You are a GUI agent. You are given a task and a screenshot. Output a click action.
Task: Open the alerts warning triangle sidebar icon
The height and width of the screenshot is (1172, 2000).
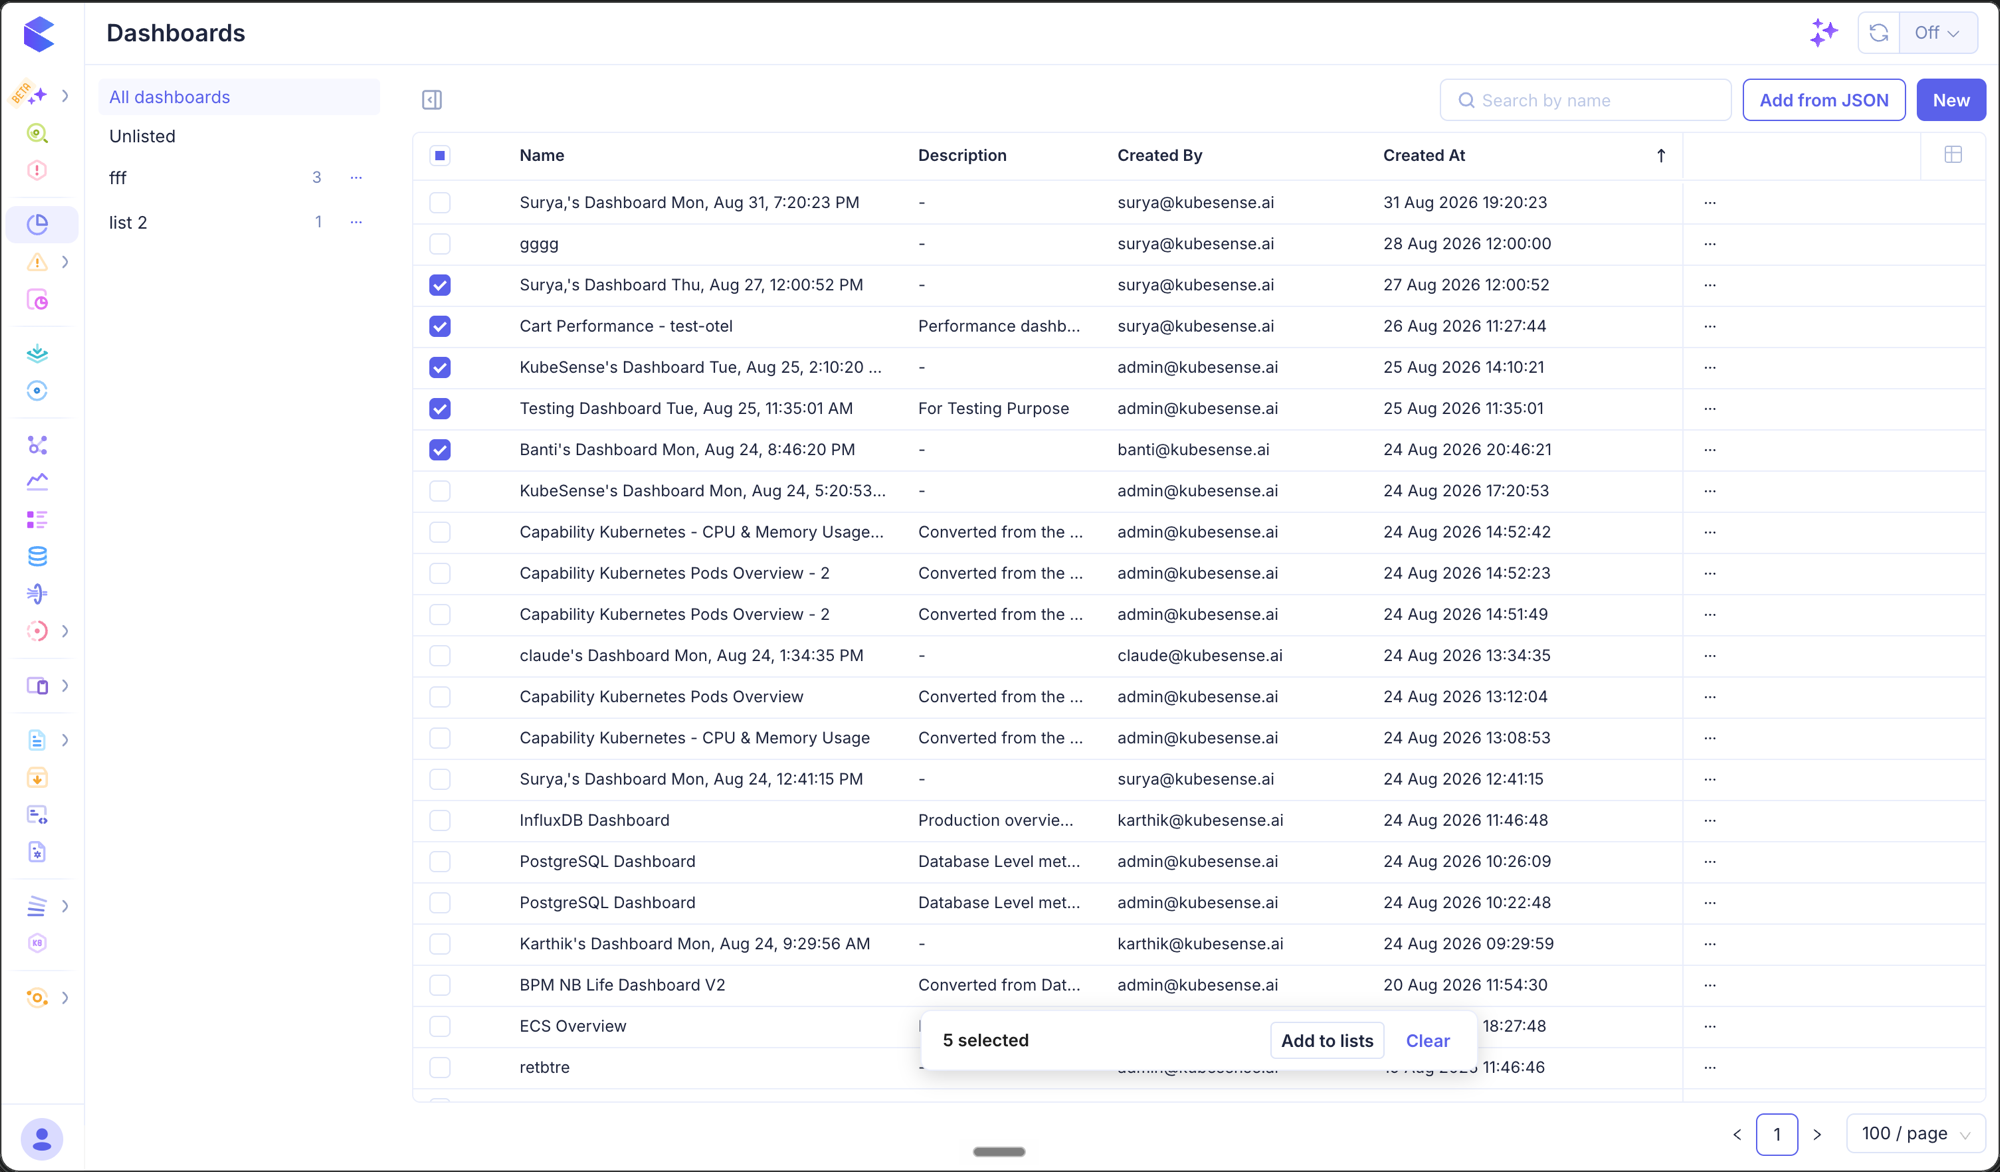pyautogui.click(x=37, y=262)
